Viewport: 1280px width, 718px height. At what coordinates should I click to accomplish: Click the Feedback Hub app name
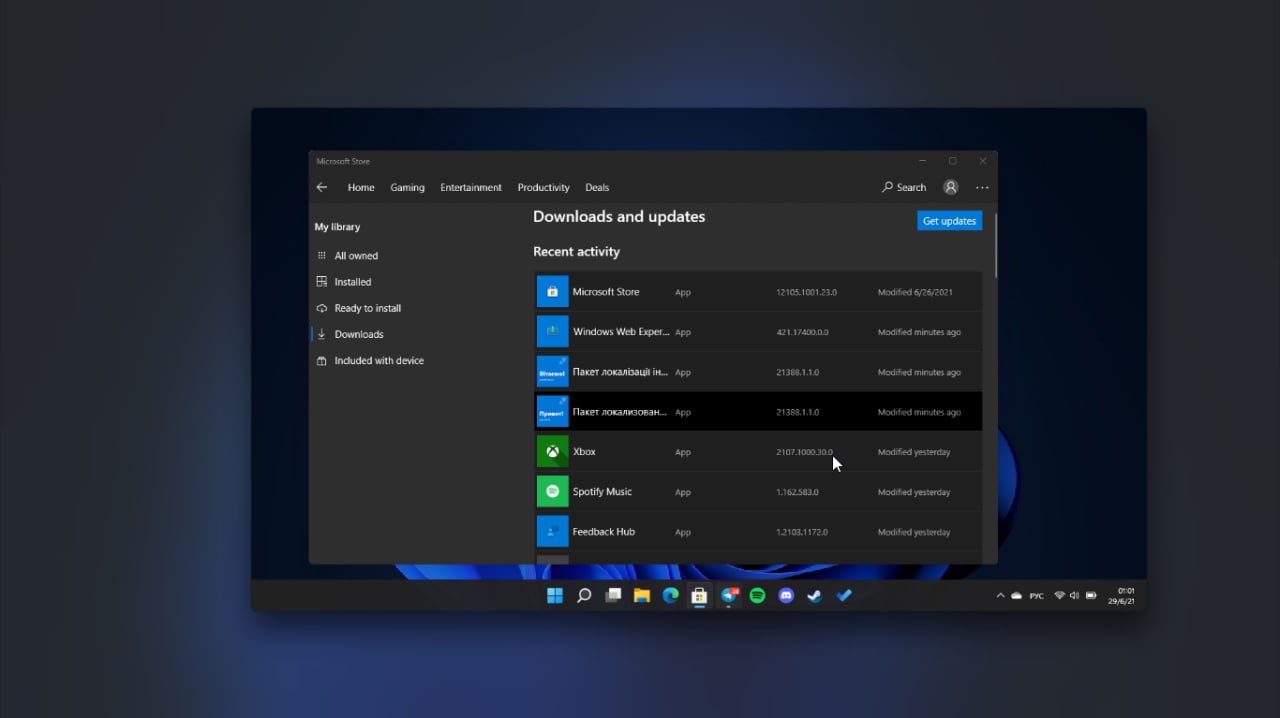(604, 532)
